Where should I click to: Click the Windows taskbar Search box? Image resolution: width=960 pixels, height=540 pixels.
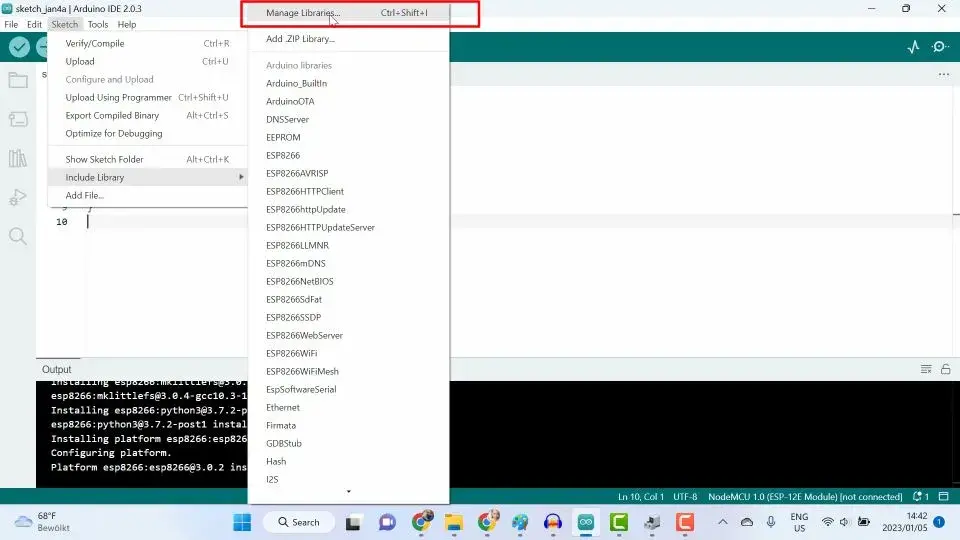(x=299, y=522)
